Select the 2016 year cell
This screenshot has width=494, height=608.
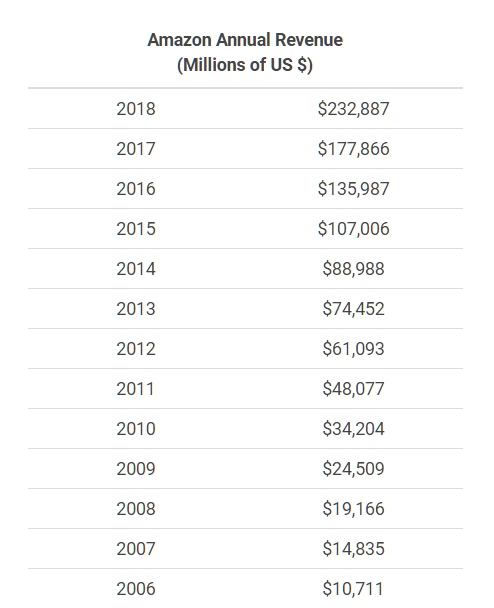[136, 188]
